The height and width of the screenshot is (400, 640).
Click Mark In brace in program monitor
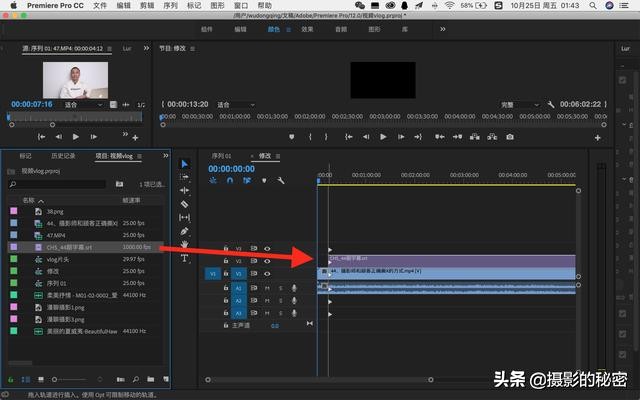pos(310,137)
